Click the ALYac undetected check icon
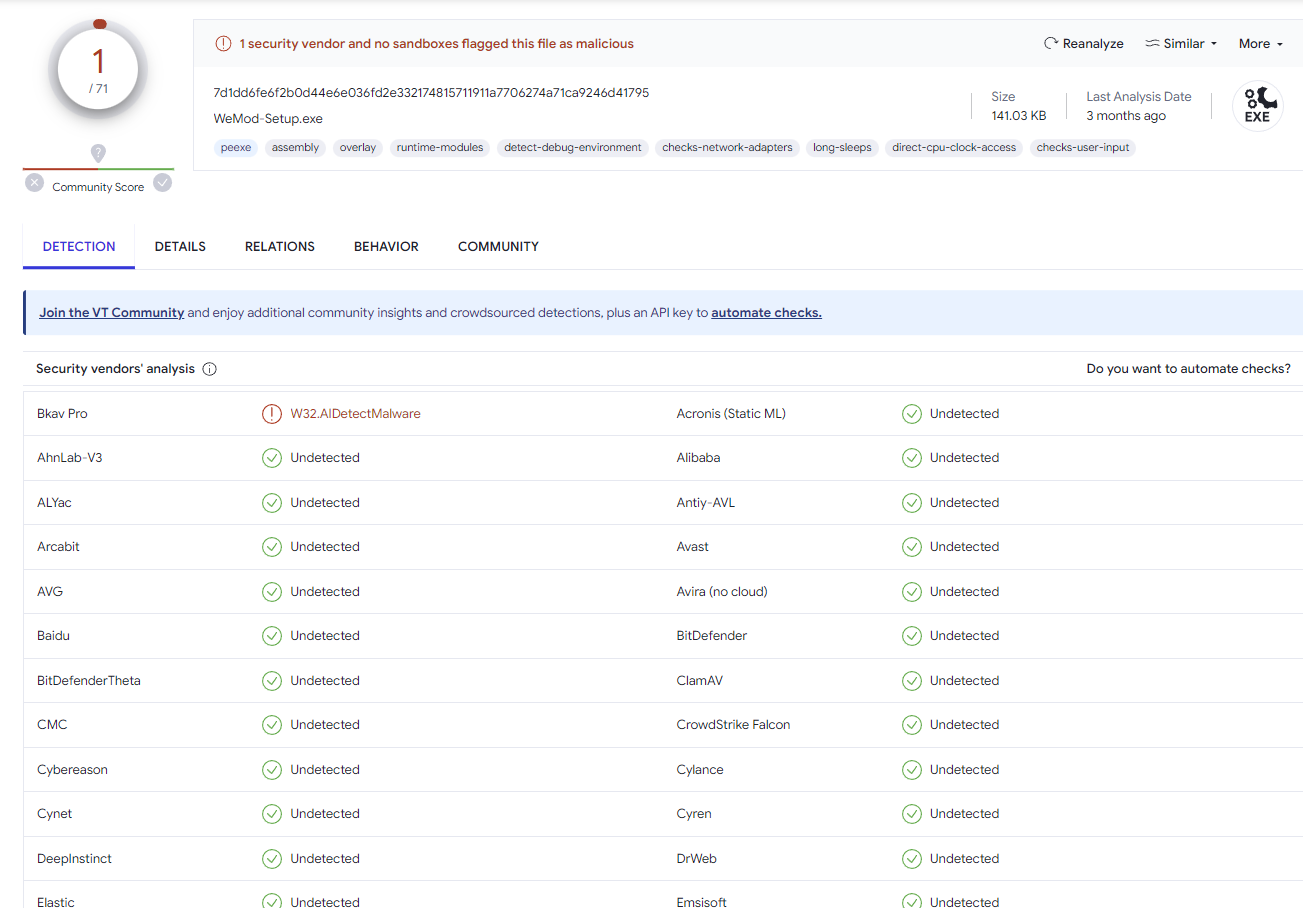 [272, 503]
